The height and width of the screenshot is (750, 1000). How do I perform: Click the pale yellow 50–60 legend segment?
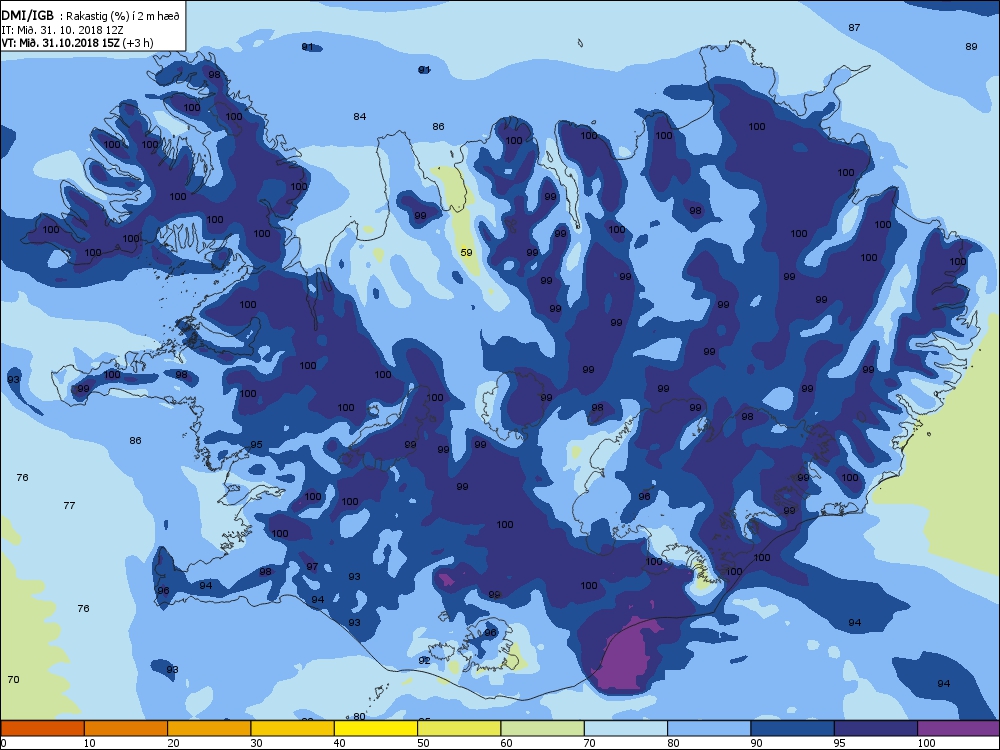[459, 728]
